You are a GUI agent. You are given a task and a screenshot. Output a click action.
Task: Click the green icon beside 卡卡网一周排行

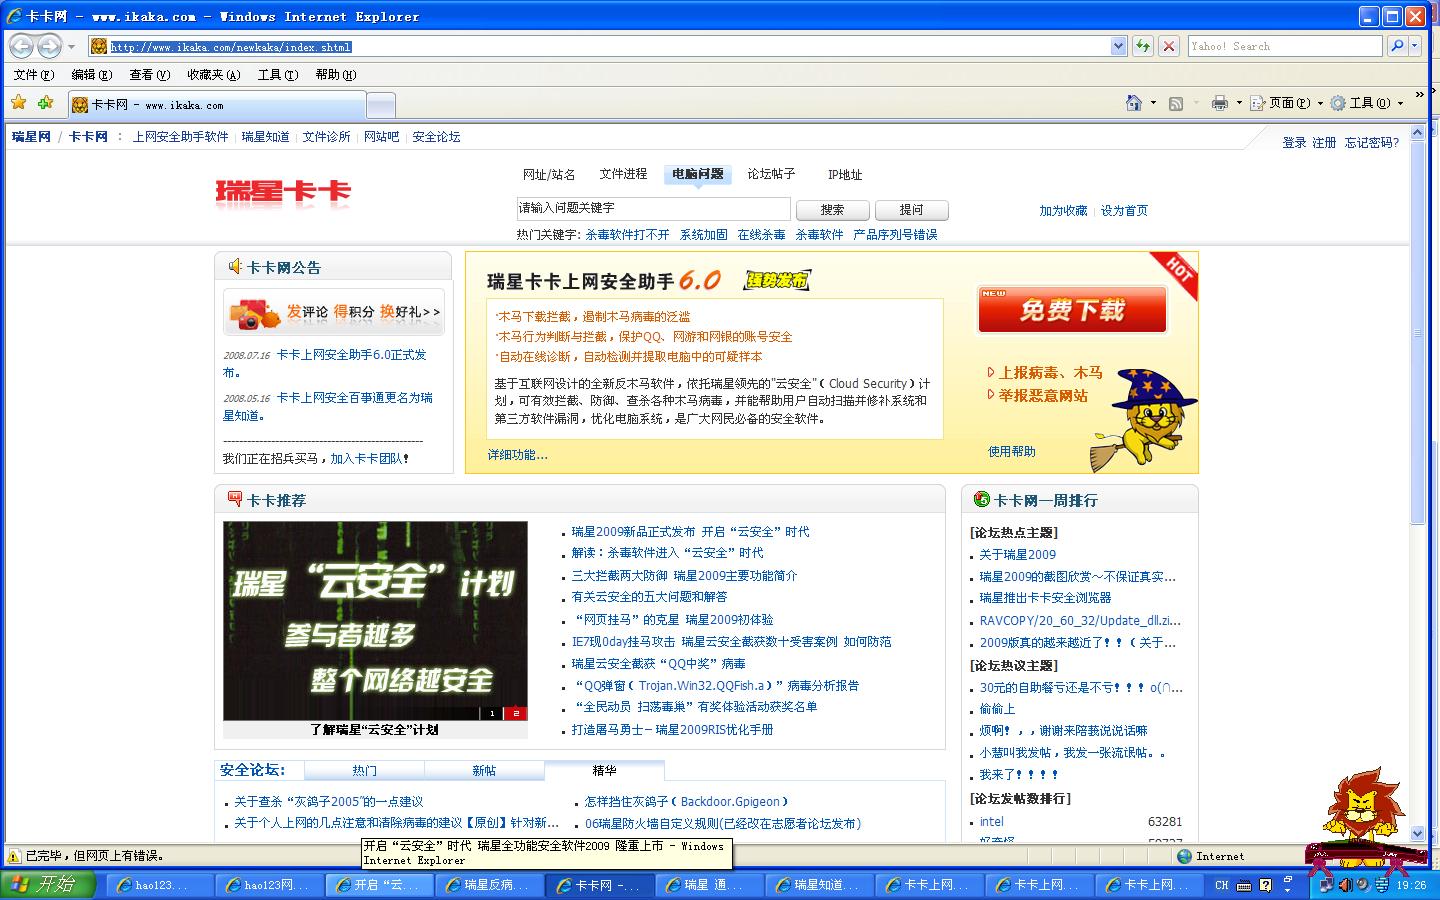pos(982,499)
